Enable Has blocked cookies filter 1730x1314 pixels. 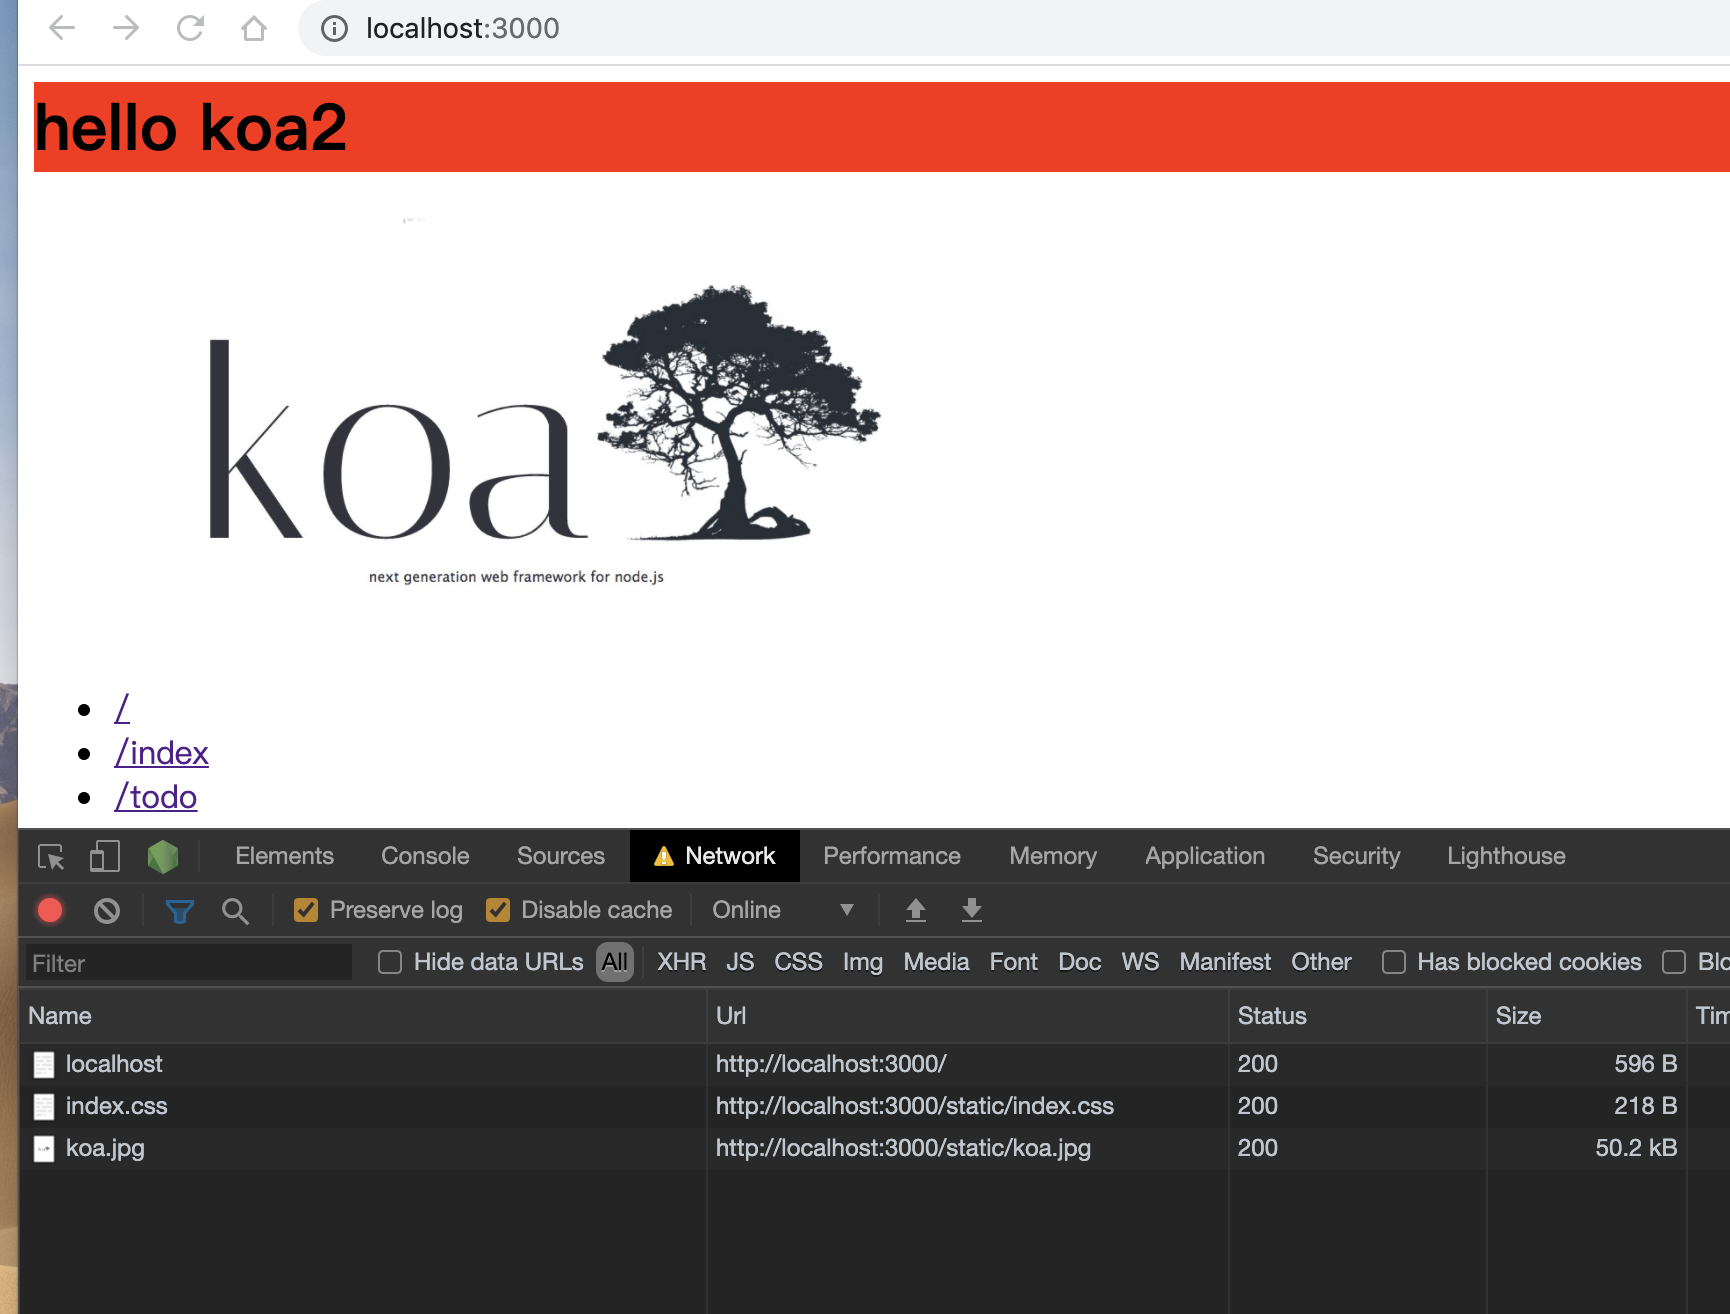click(1393, 962)
